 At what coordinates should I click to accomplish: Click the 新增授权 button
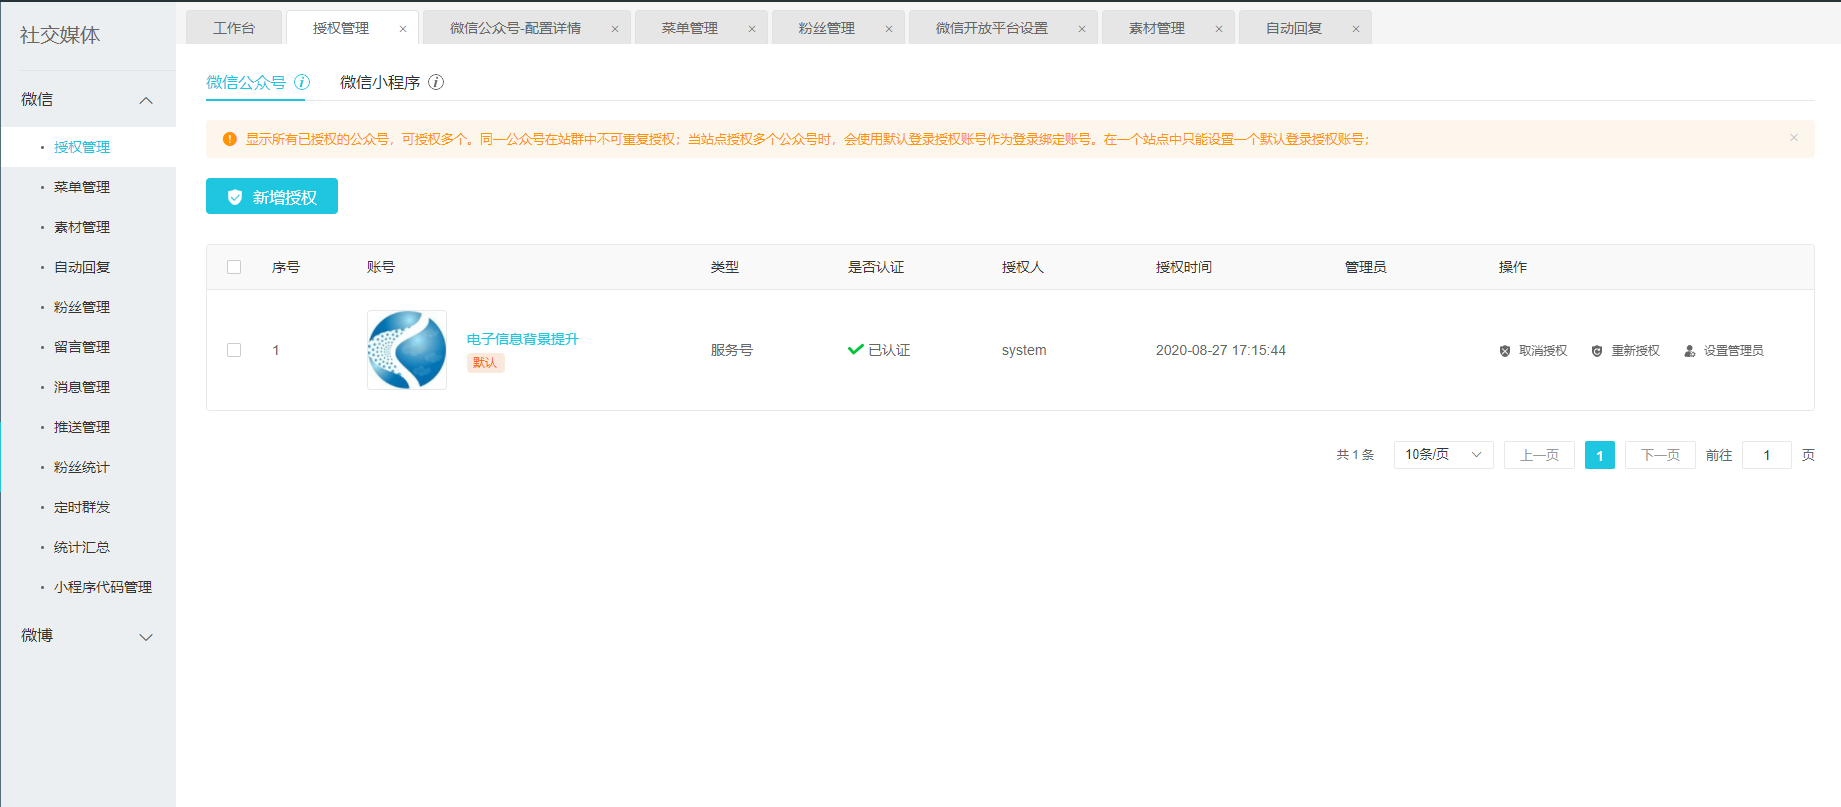[272, 197]
